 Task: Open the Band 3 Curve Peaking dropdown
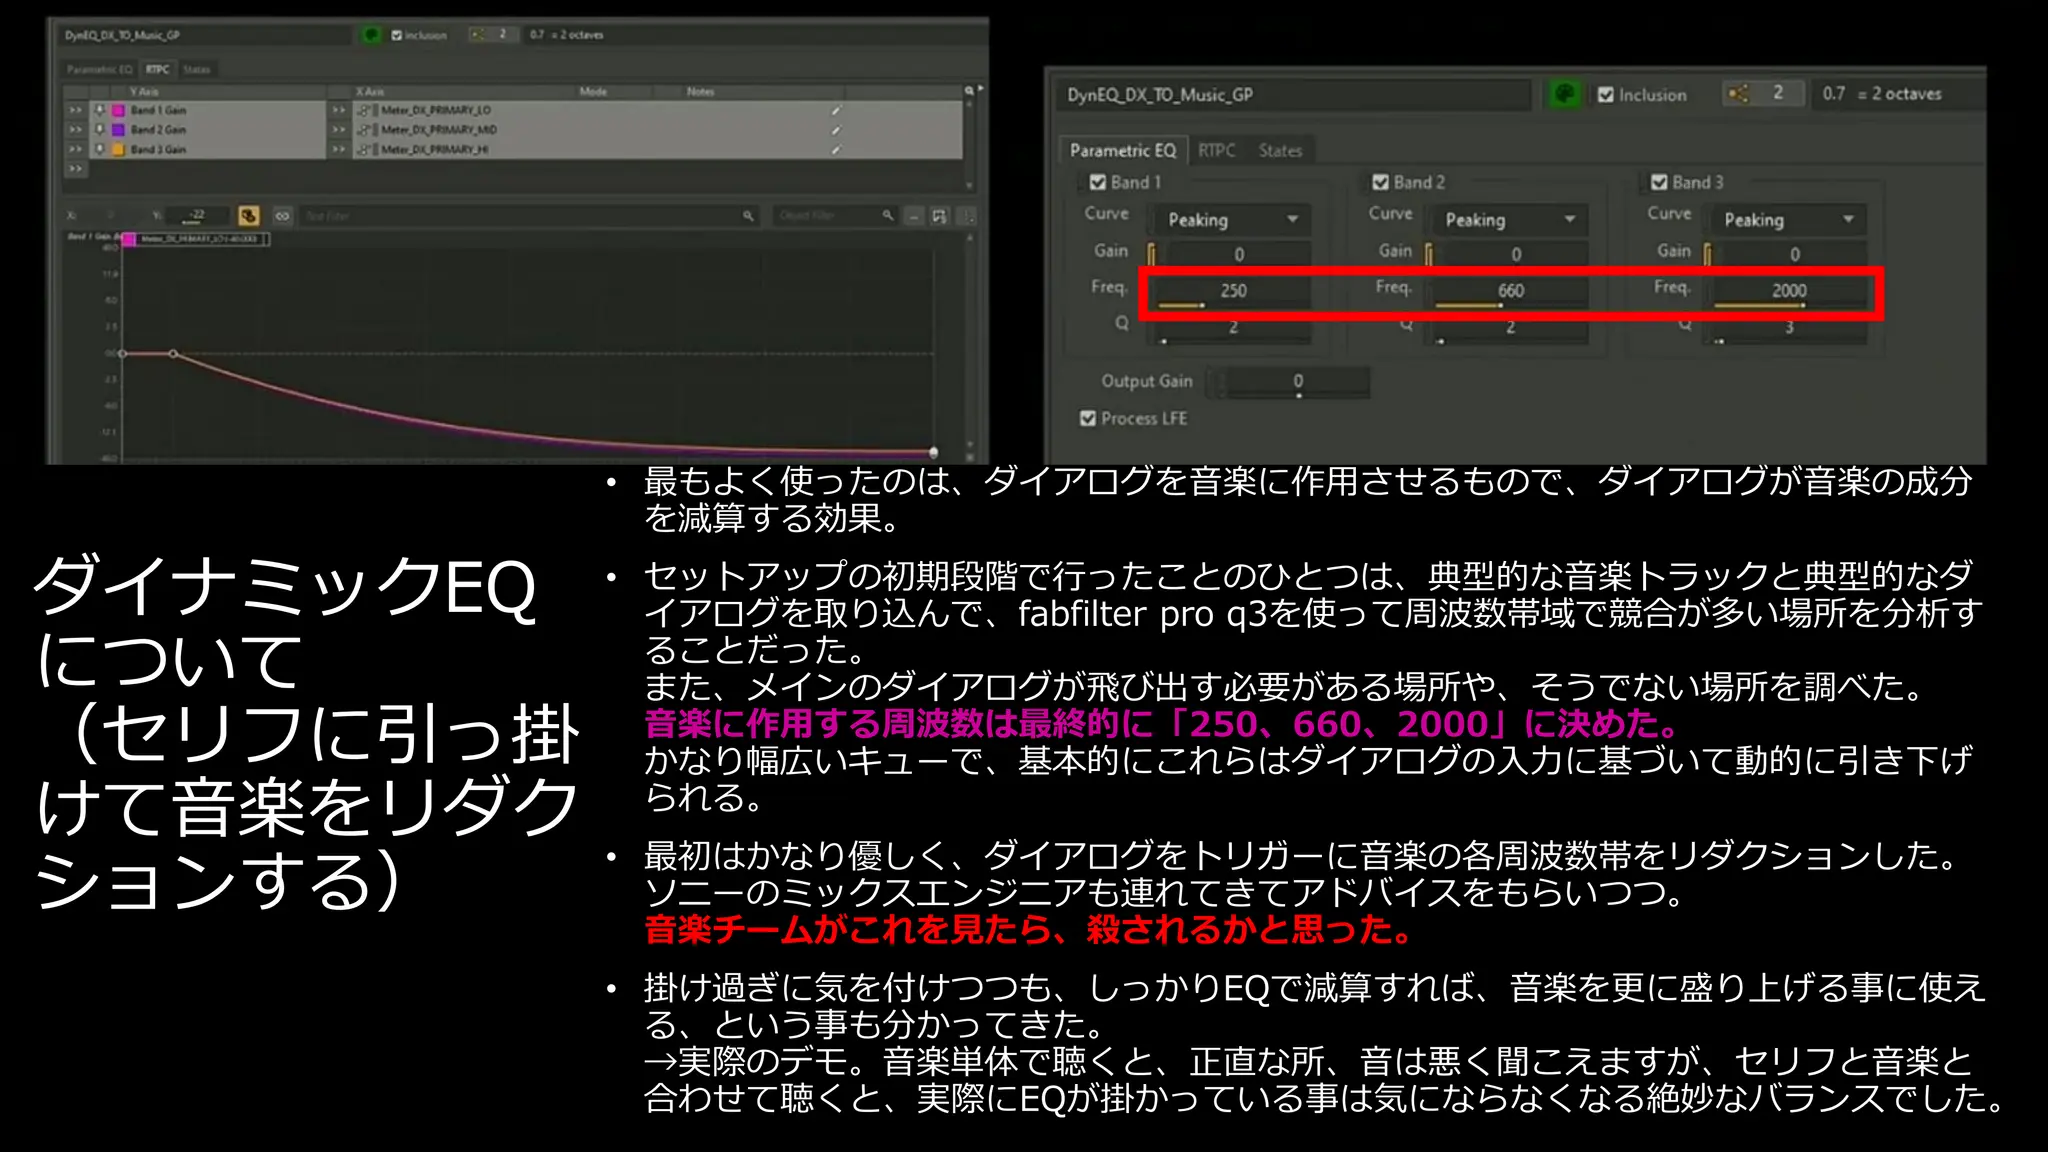point(1787,219)
